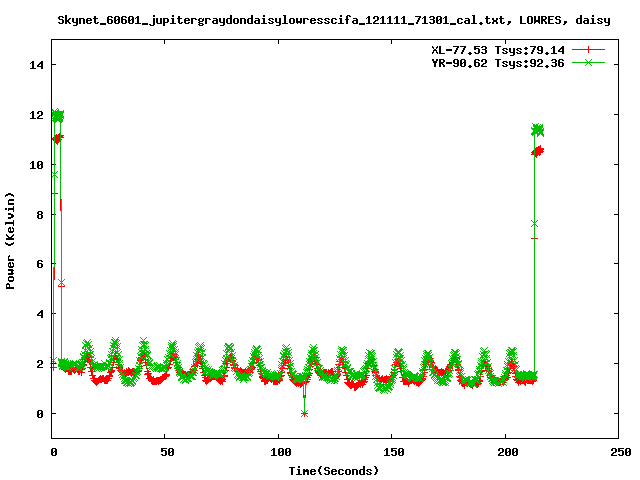This screenshot has height=480, width=640.
Task: Click the y-axis tick label 8
Action: pos(40,215)
